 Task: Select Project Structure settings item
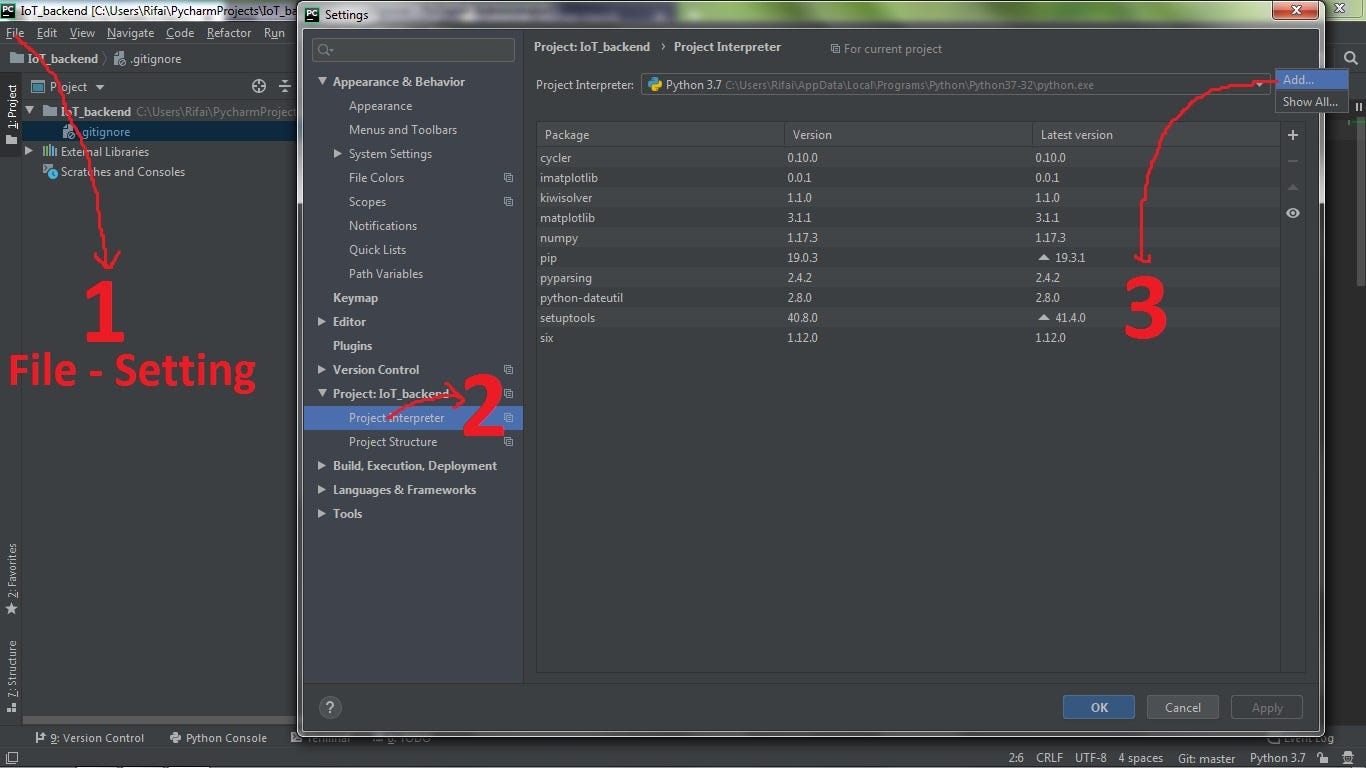(x=393, y=442)
